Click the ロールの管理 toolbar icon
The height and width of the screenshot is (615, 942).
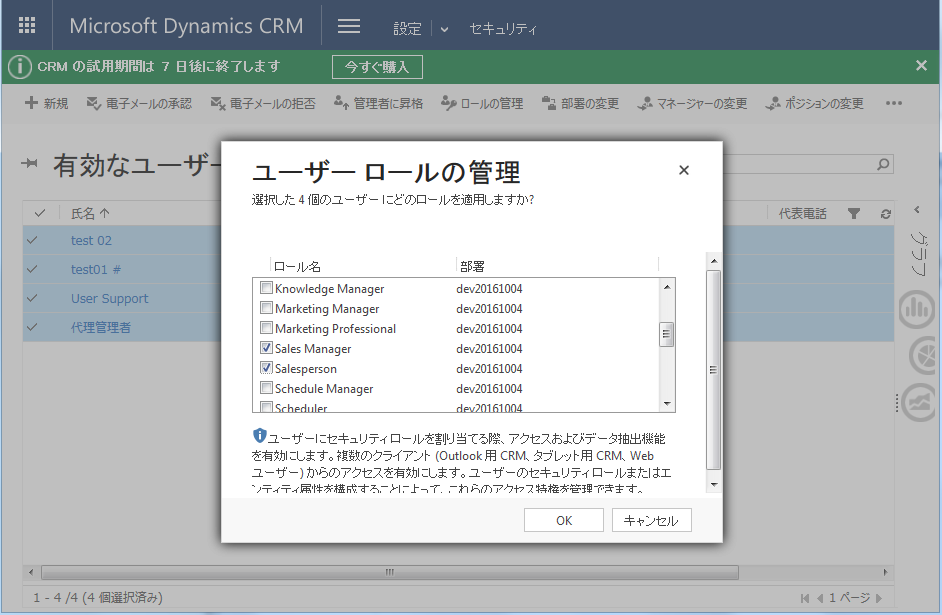(x=449, y=103)
